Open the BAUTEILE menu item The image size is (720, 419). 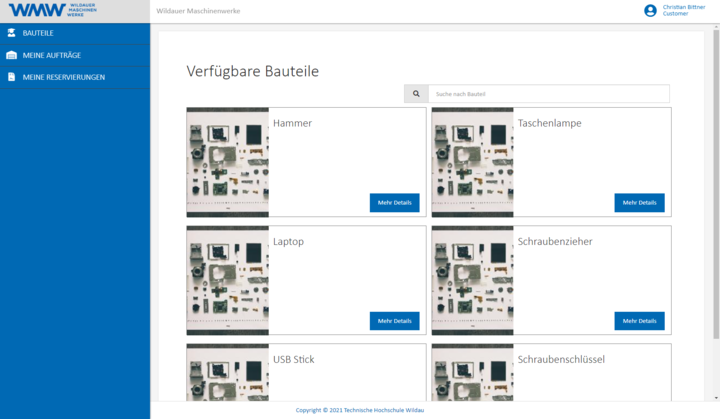75,34
